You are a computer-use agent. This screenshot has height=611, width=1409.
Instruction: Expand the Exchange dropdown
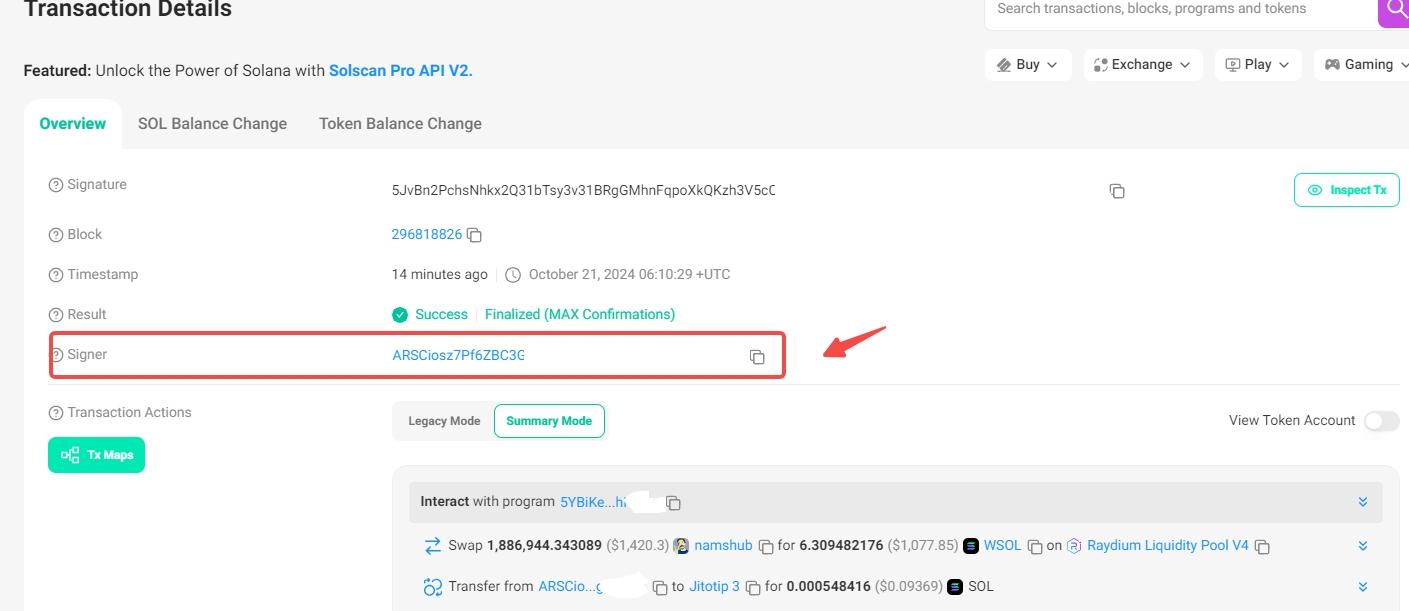pos(1142,65)
